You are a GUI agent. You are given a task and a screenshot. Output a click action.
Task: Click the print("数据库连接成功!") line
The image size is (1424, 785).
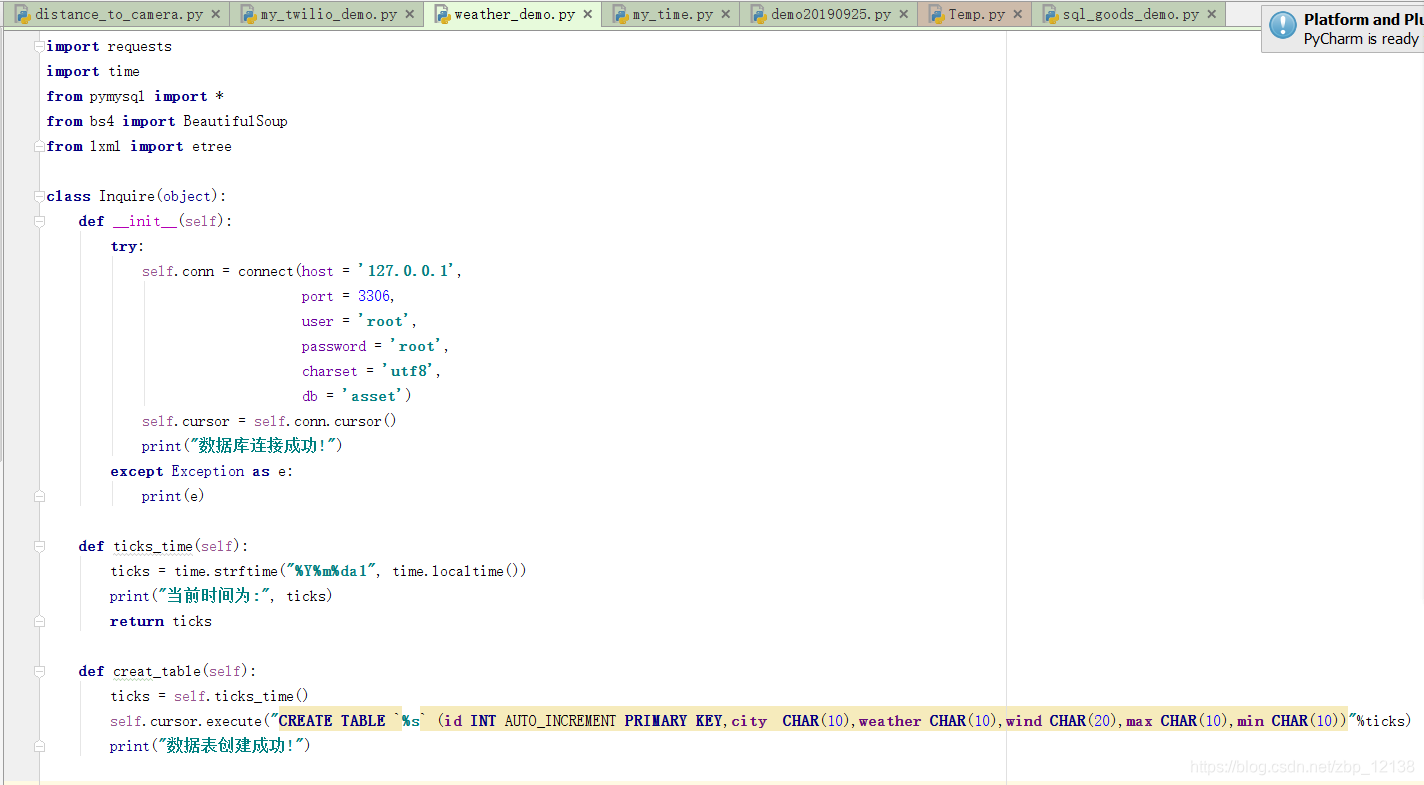pyautogui.click(x=242, y=446)
